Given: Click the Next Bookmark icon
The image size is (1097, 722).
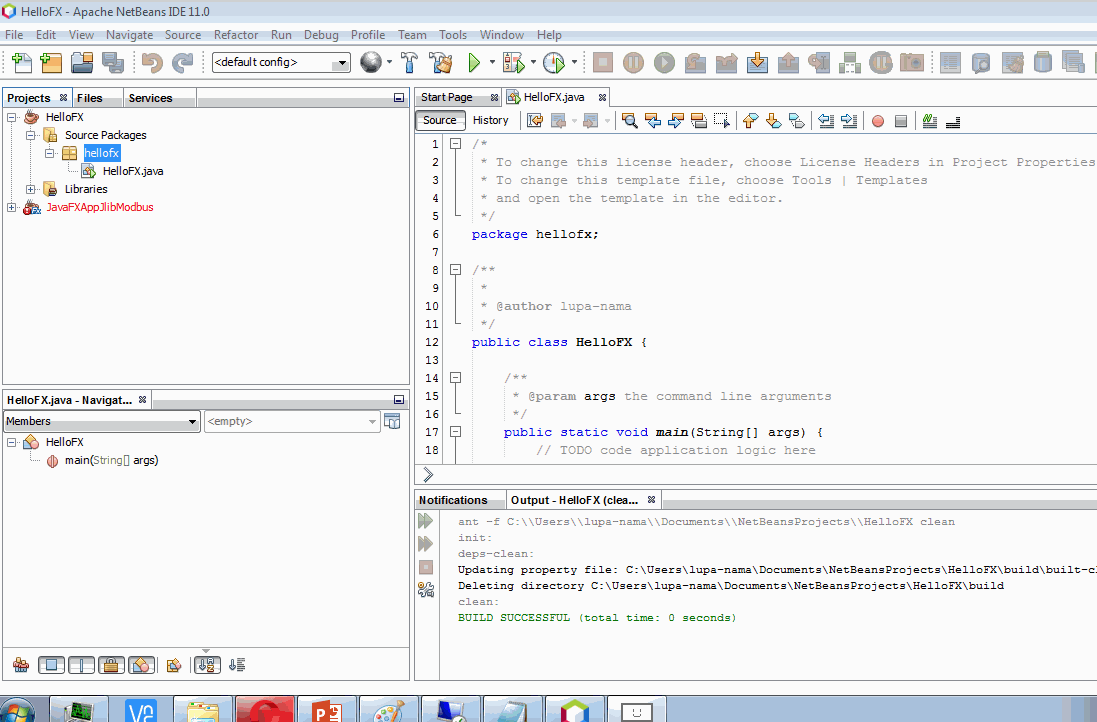Looking at the screenshot, I should pos(773,121).
